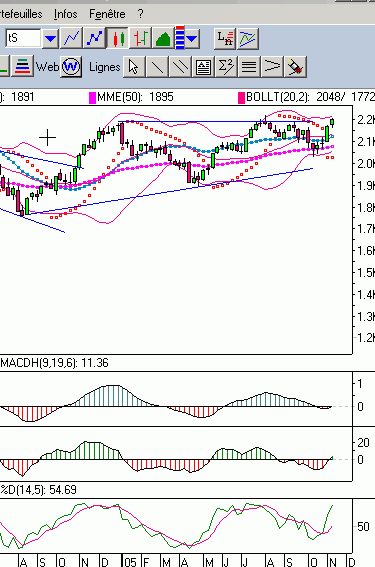Select the converging lines fan tool

[x=272, y=67]
